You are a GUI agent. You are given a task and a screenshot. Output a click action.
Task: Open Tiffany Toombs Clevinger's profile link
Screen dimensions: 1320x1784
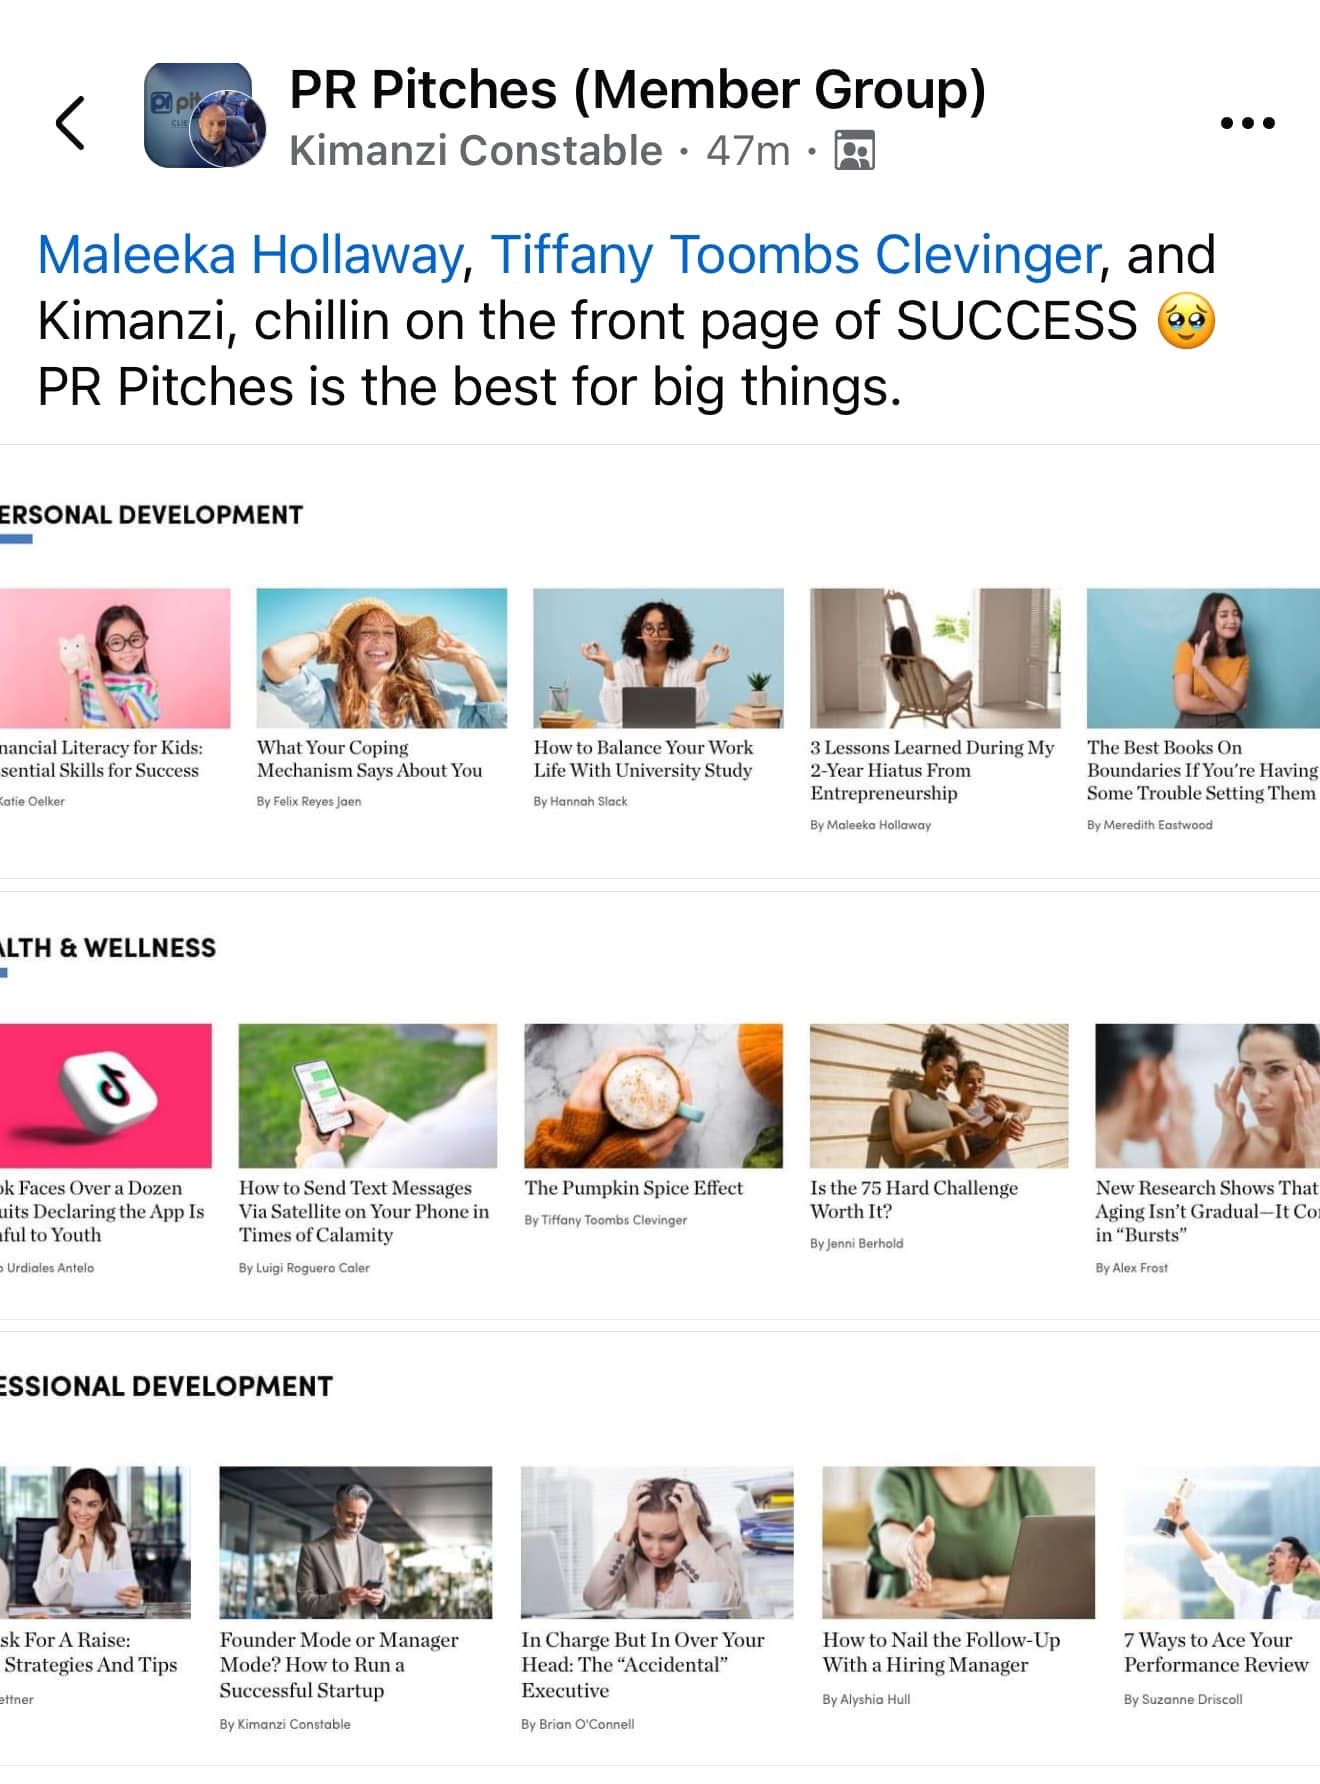[795, 254]
